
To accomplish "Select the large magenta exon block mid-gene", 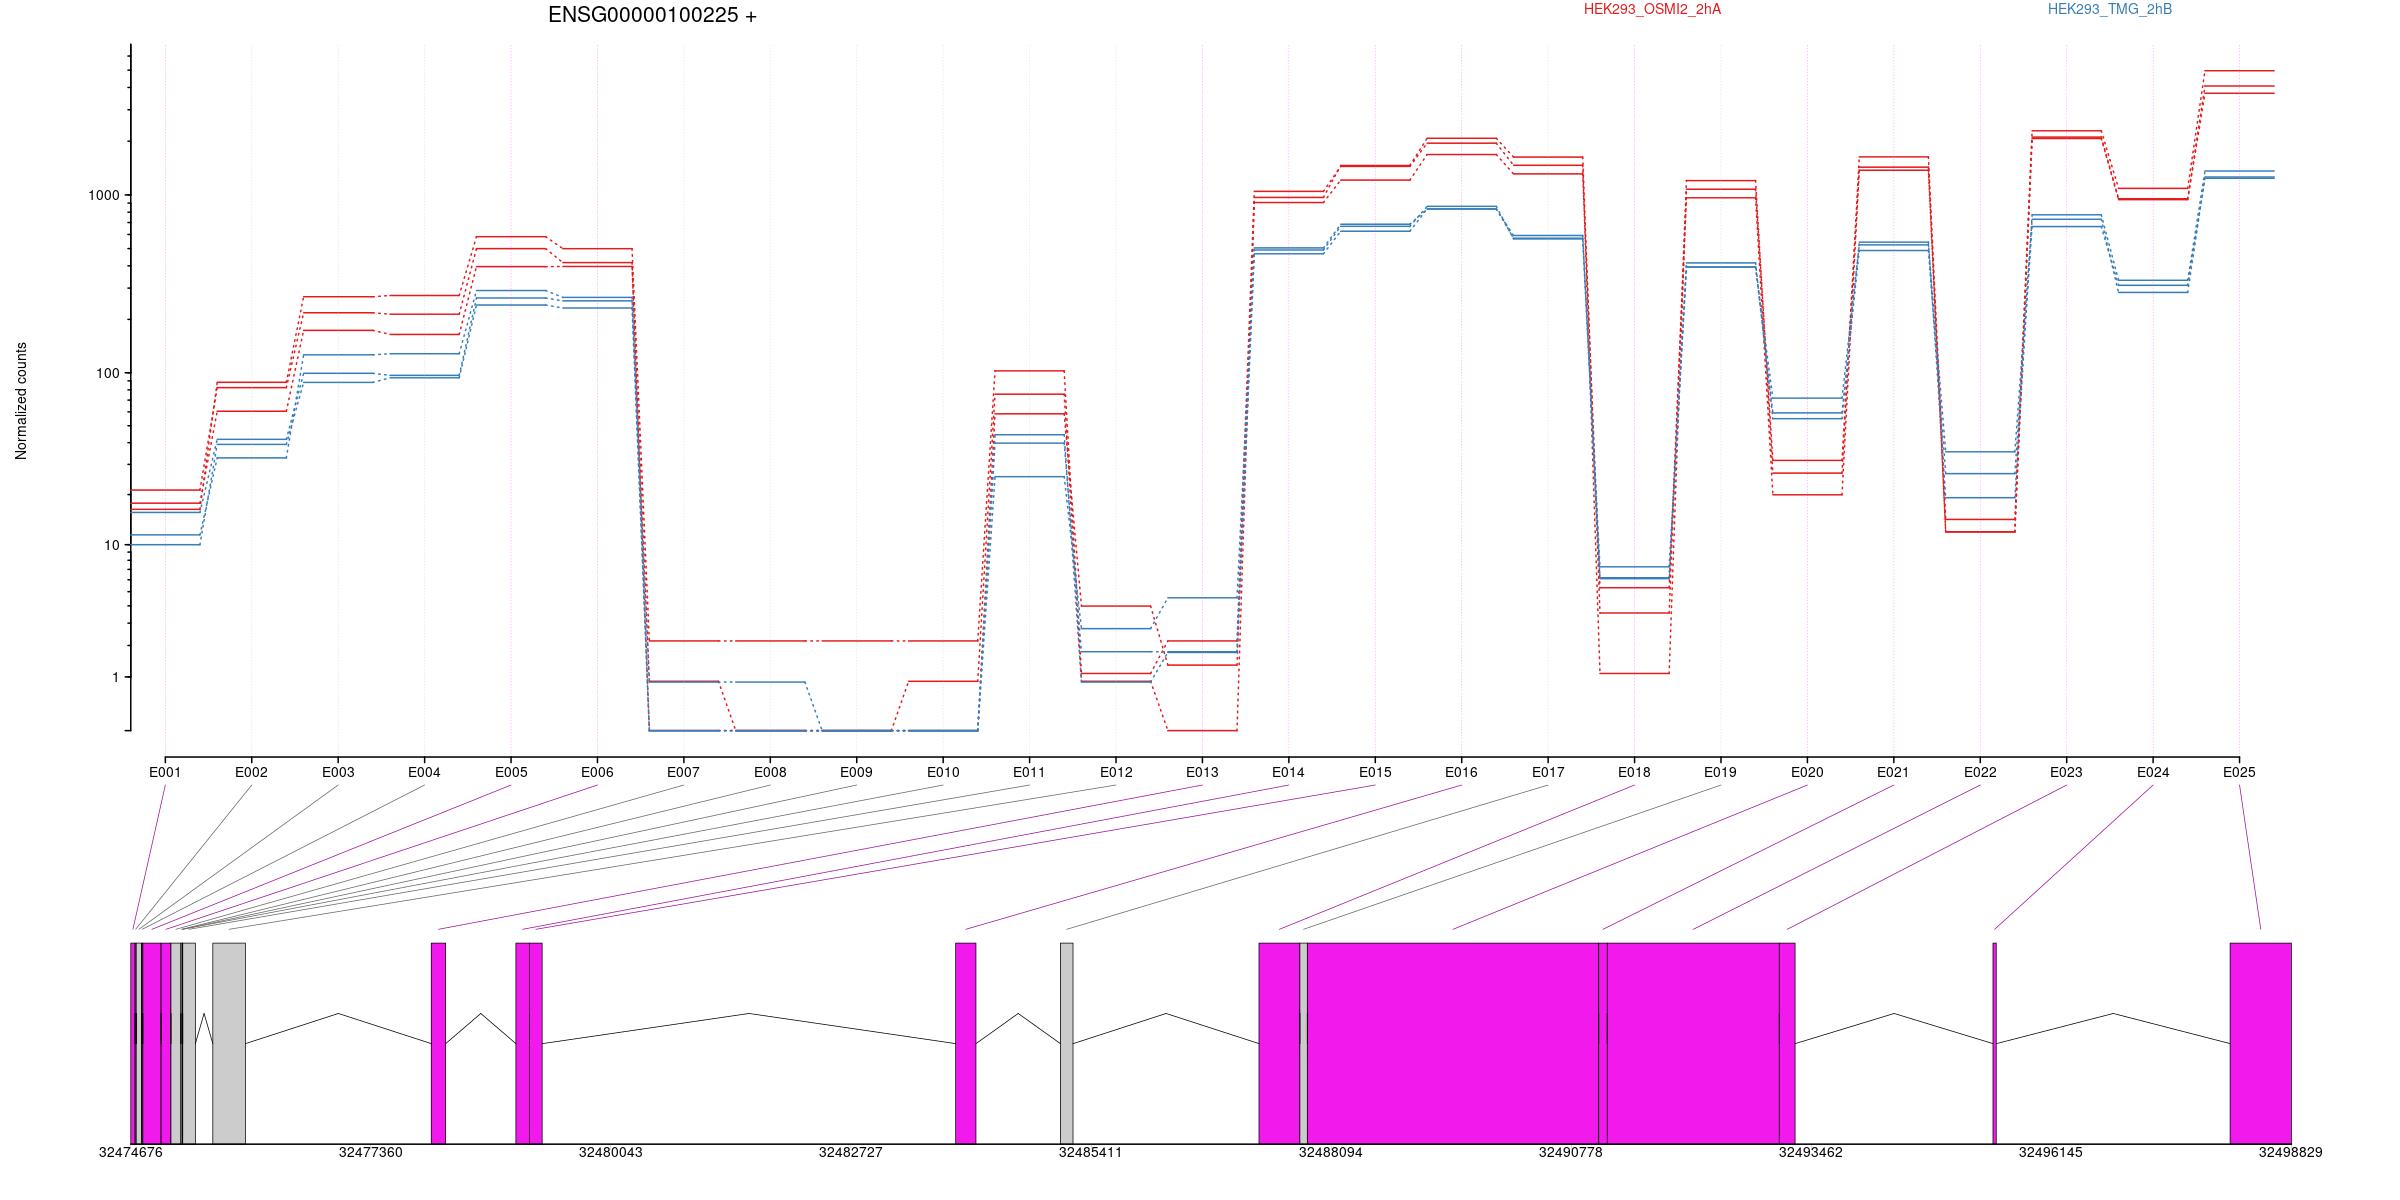I will pos(1453,1043).
